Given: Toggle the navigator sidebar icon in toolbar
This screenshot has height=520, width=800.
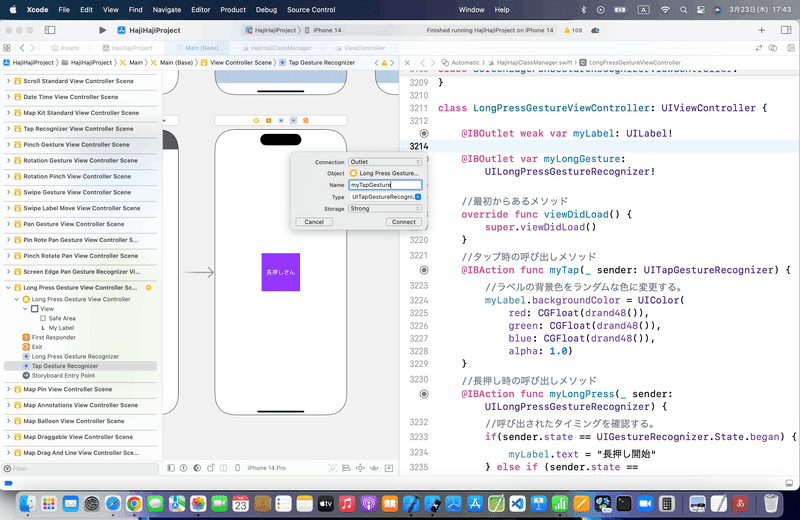Looking at the screenshot, I should click(x=50, y=30).
